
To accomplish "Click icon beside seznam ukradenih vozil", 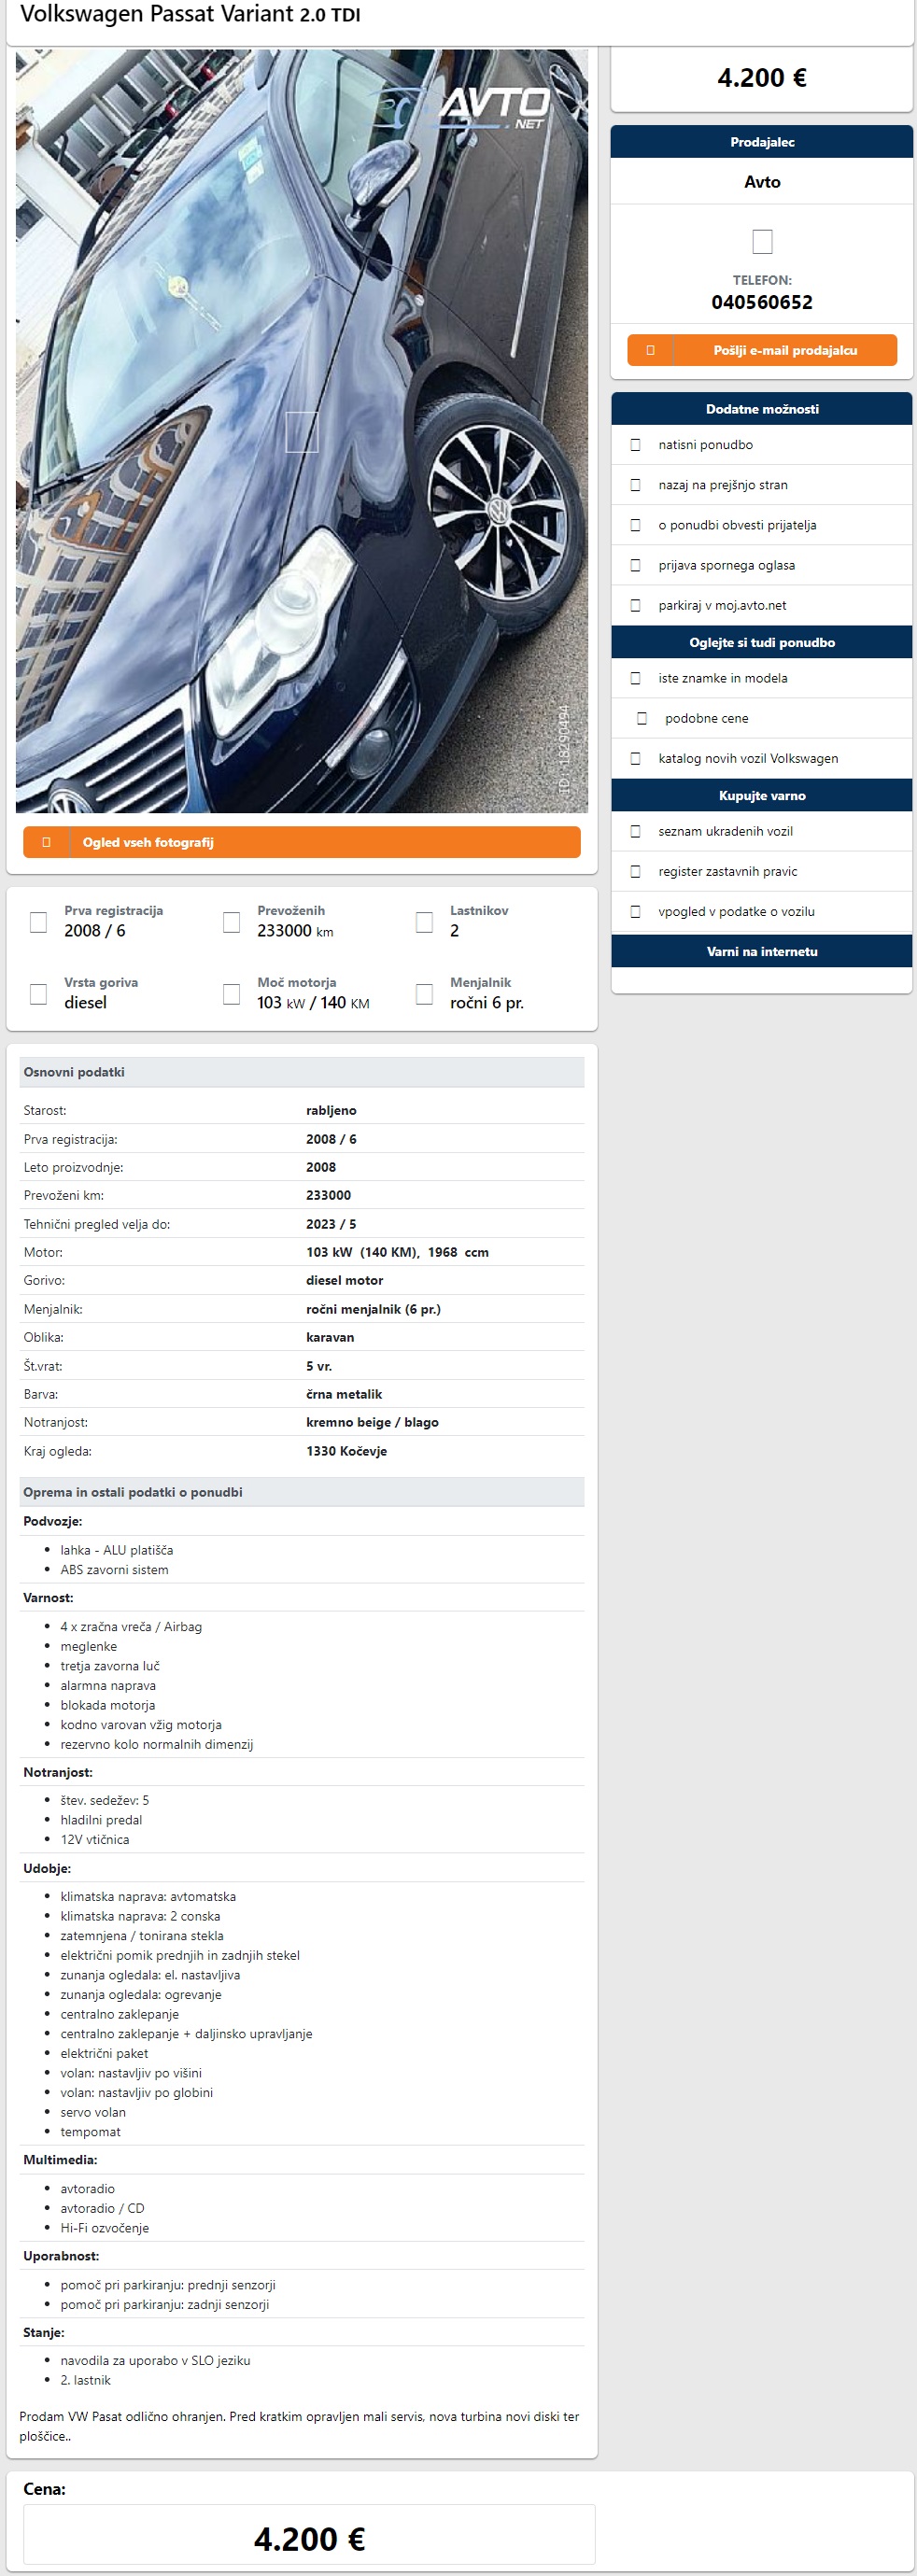I will tap(635, 831).
